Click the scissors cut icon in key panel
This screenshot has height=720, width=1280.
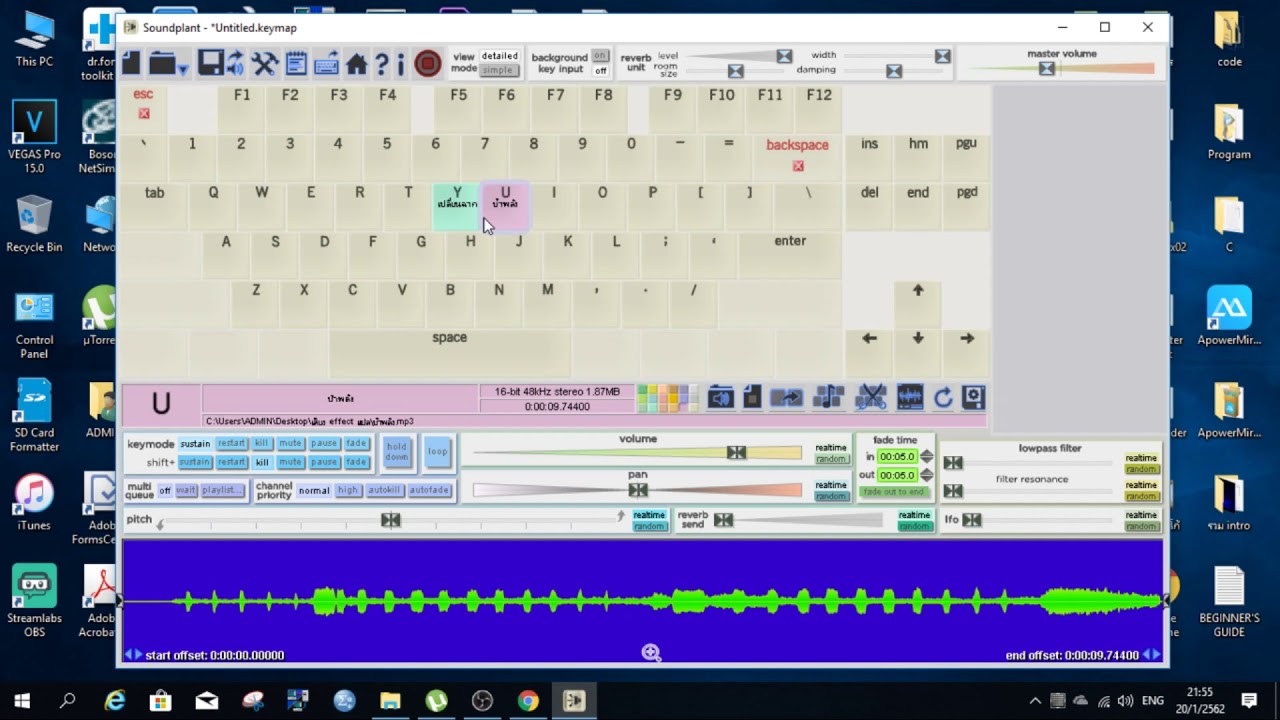(871, 398)
